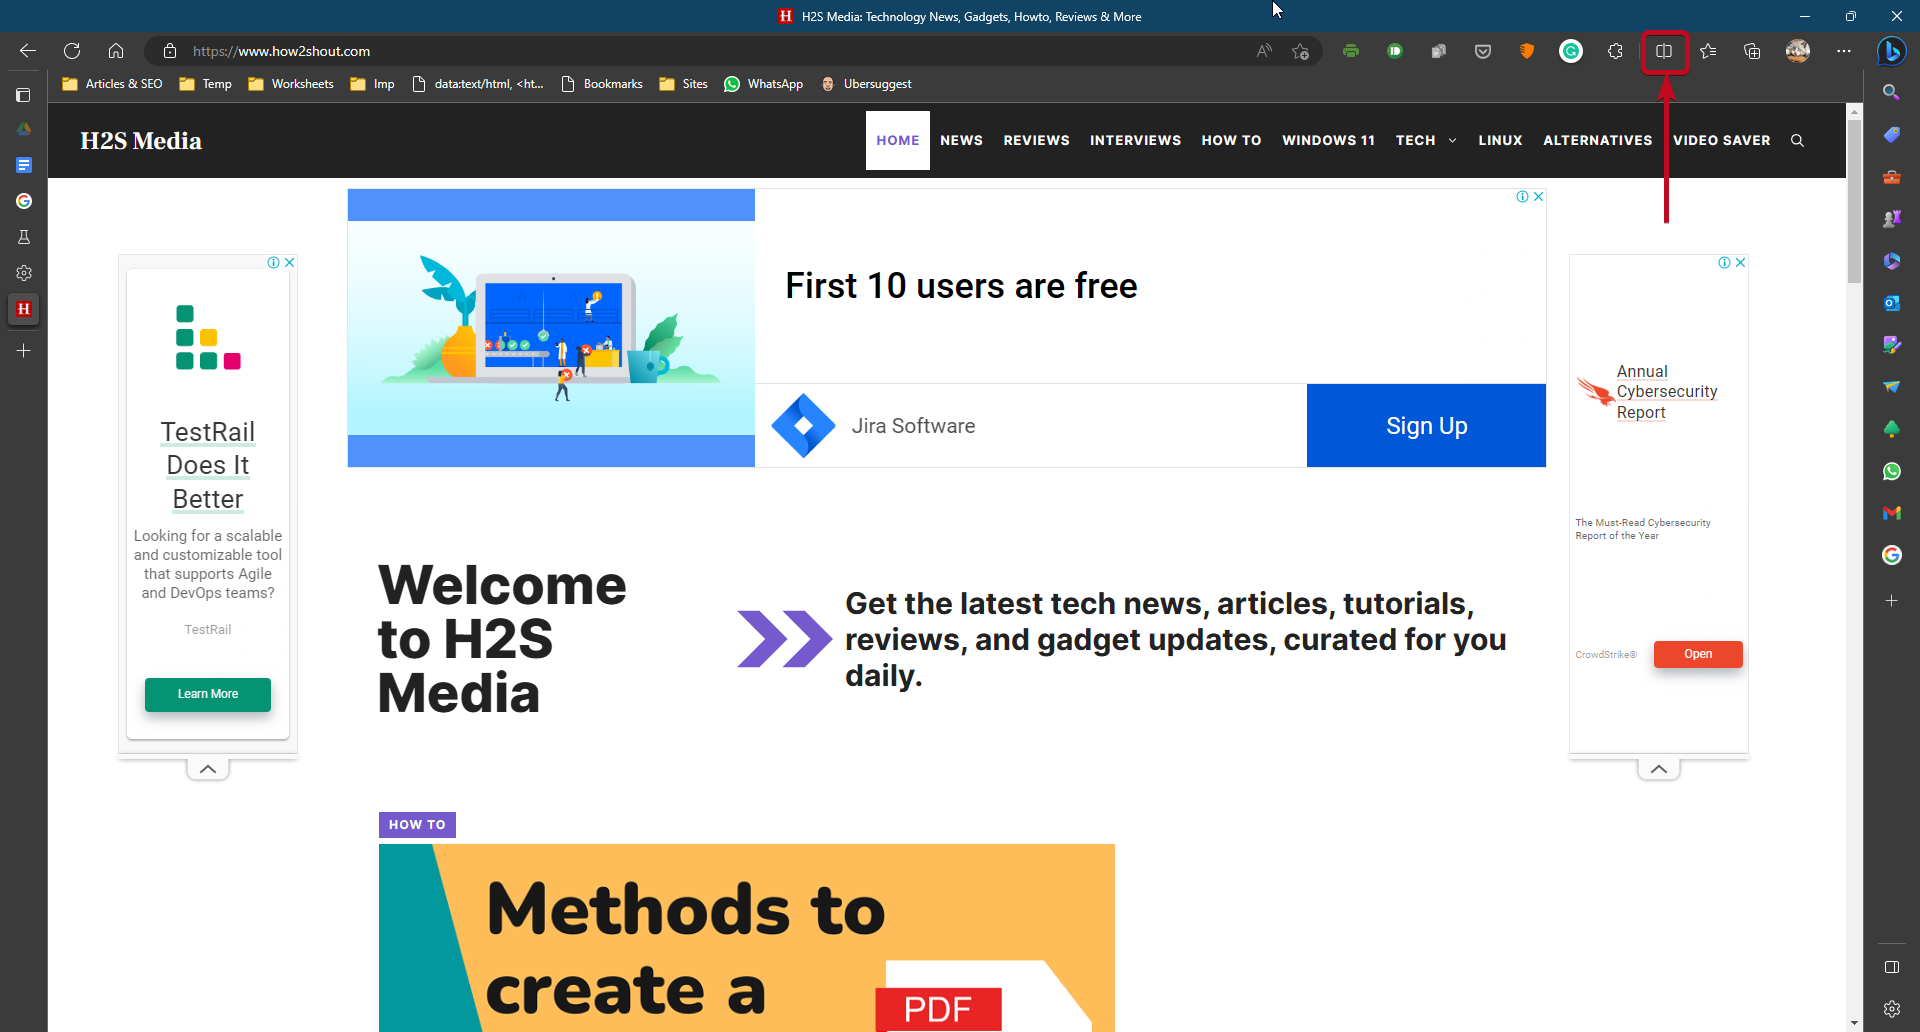Screen dimensions: 1920x1032
Task: Open the LINUX section
Action: [x=1500, y=140]
